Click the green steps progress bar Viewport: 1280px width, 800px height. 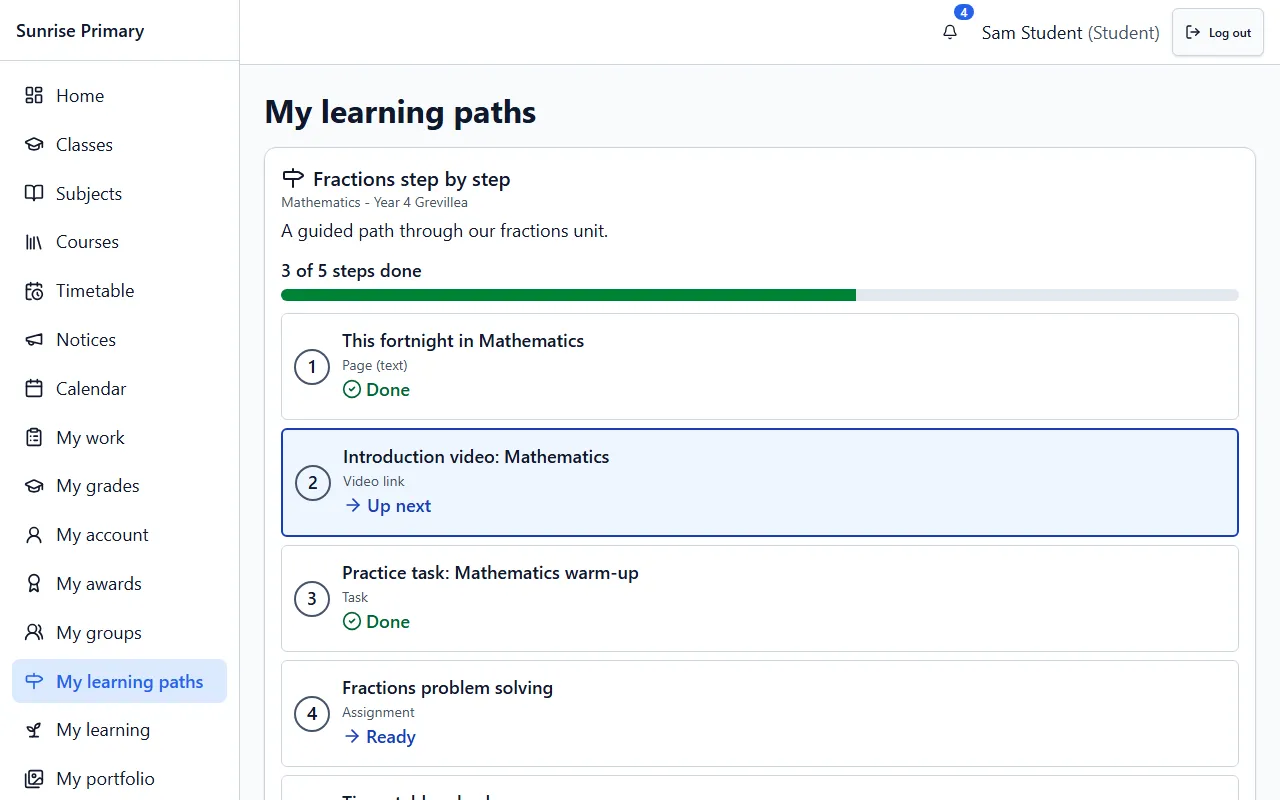(x=760, y=295)
